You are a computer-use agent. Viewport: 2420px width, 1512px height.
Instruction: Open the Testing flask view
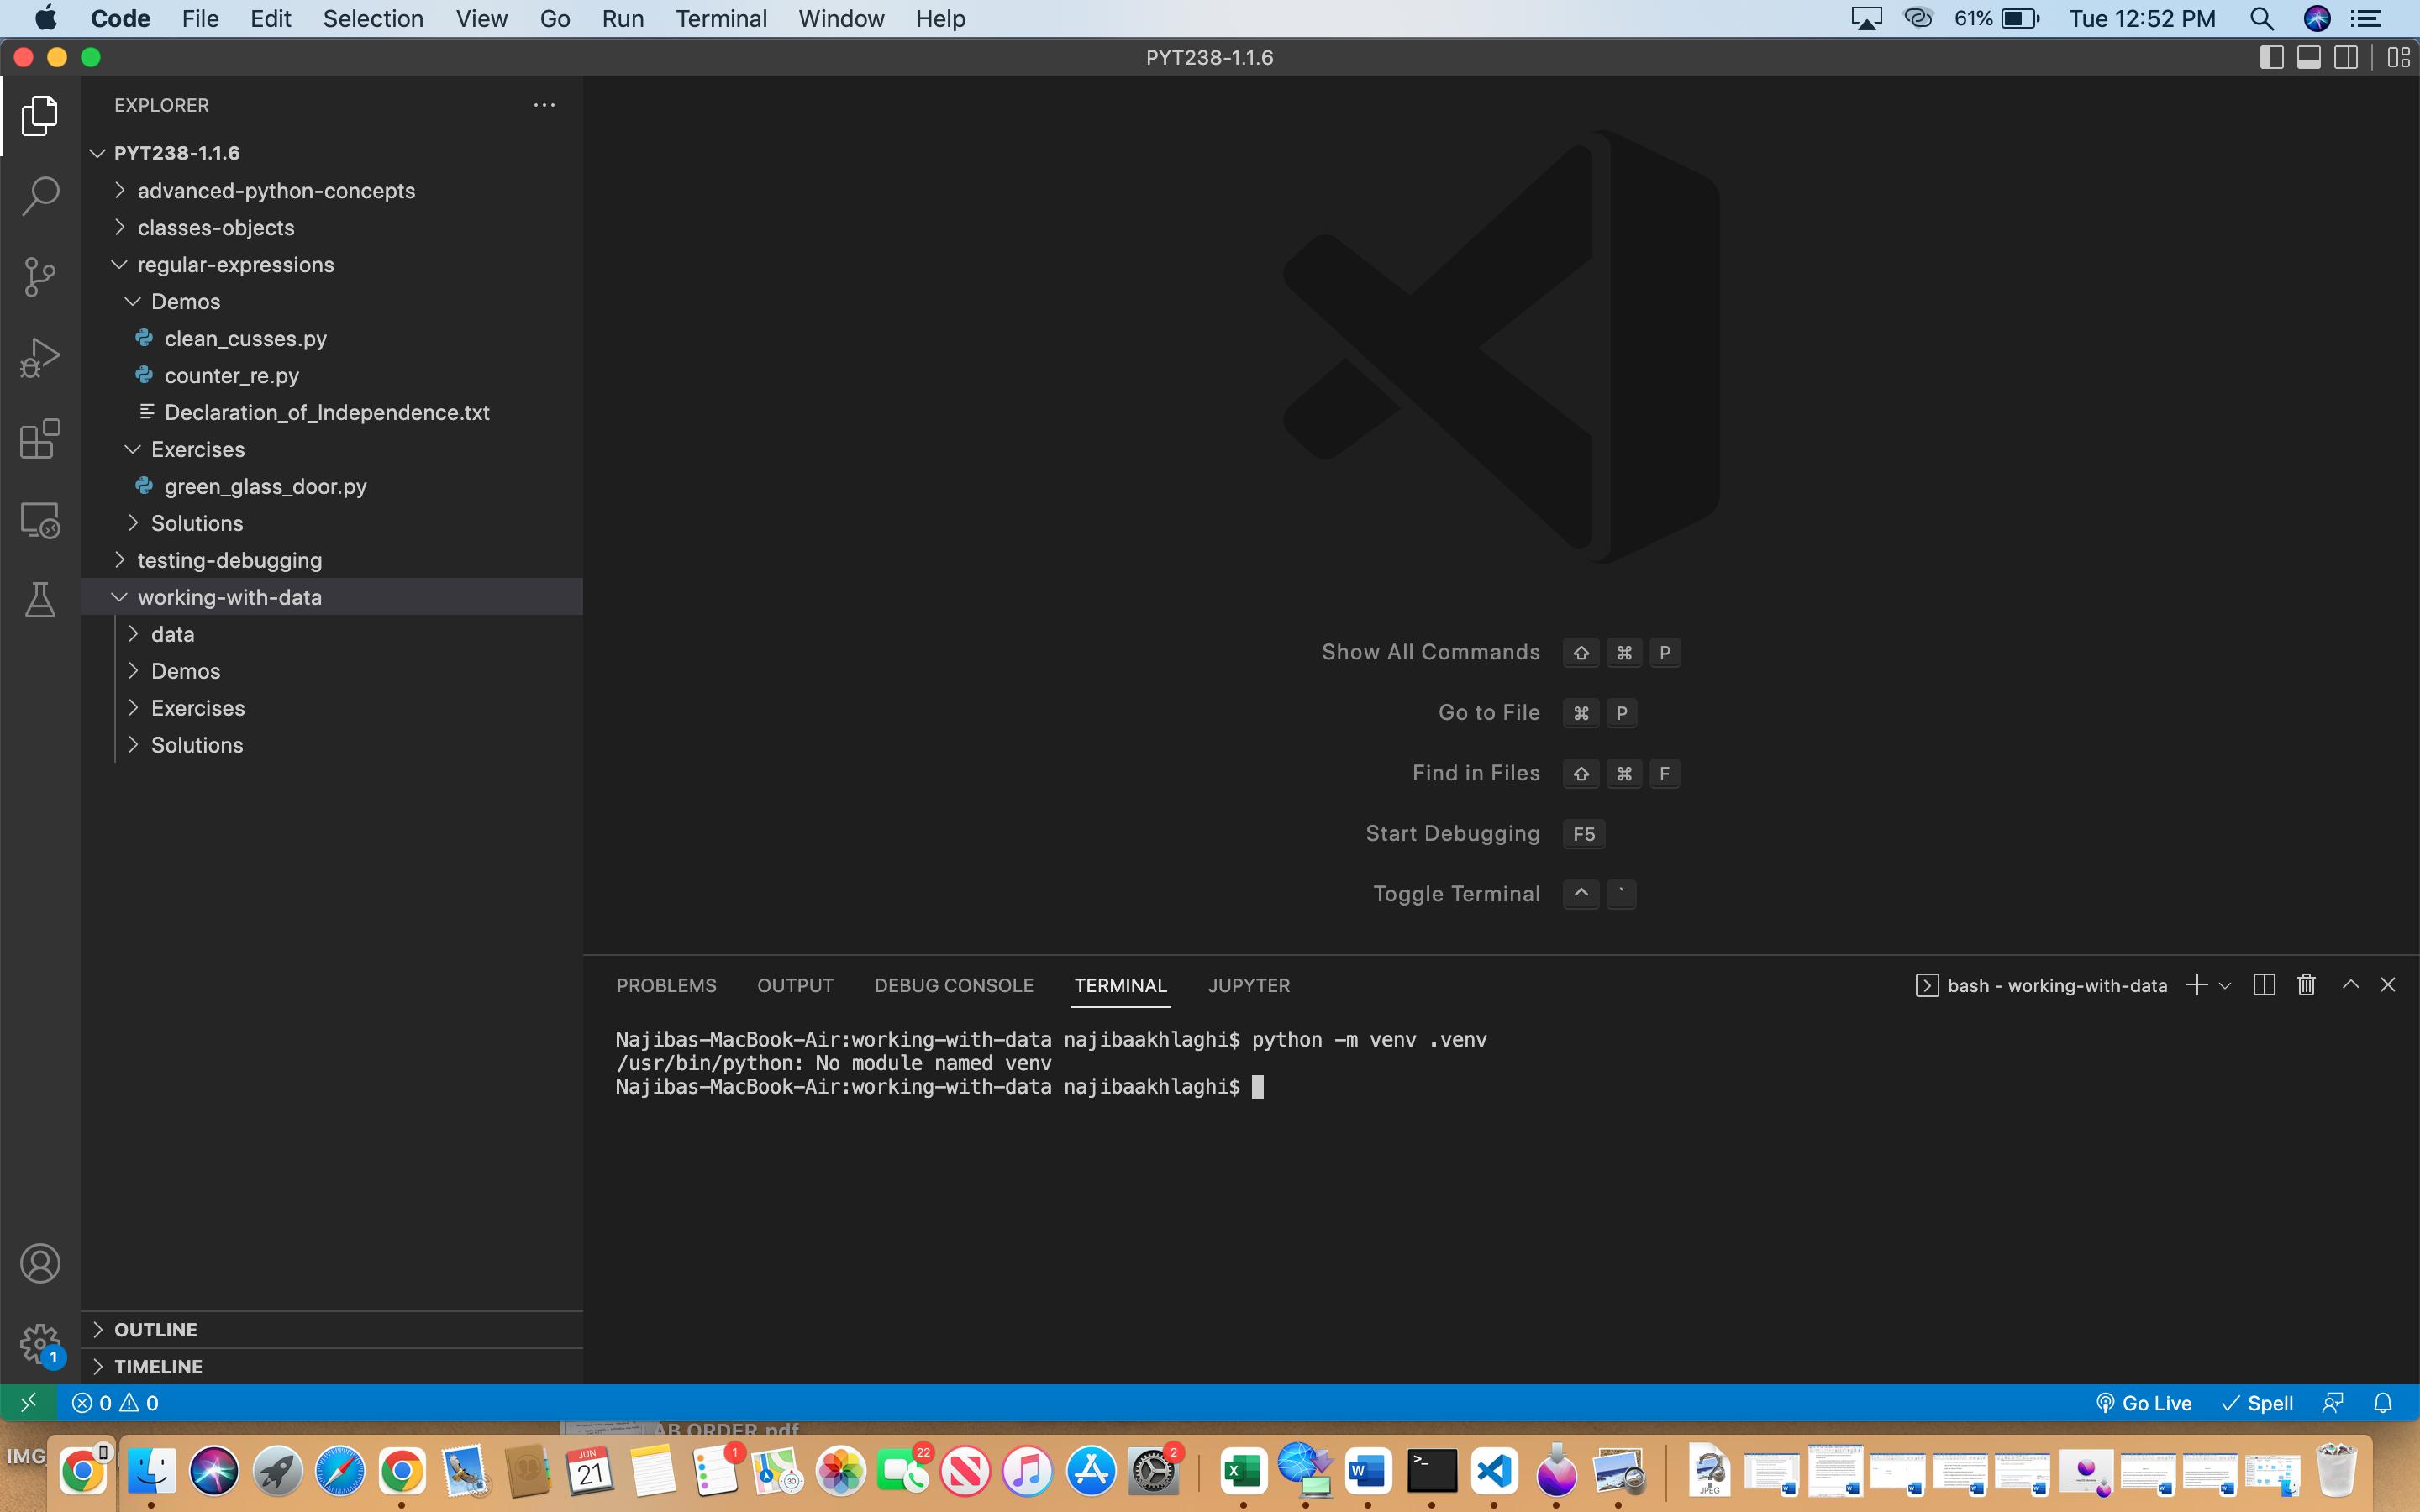tap(40, 600)
